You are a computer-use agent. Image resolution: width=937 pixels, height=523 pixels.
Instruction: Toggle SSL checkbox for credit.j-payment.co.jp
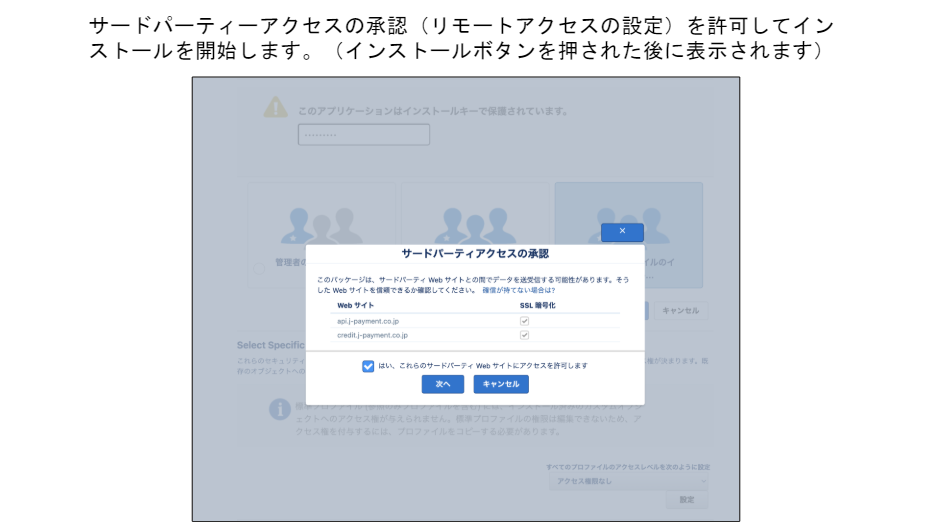point(524,335)
